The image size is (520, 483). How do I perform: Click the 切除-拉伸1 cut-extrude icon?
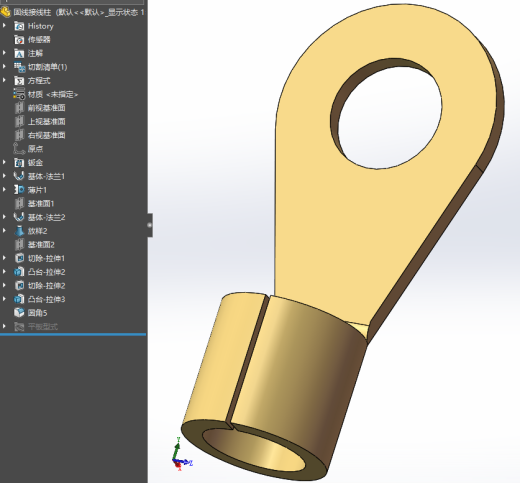19,258
